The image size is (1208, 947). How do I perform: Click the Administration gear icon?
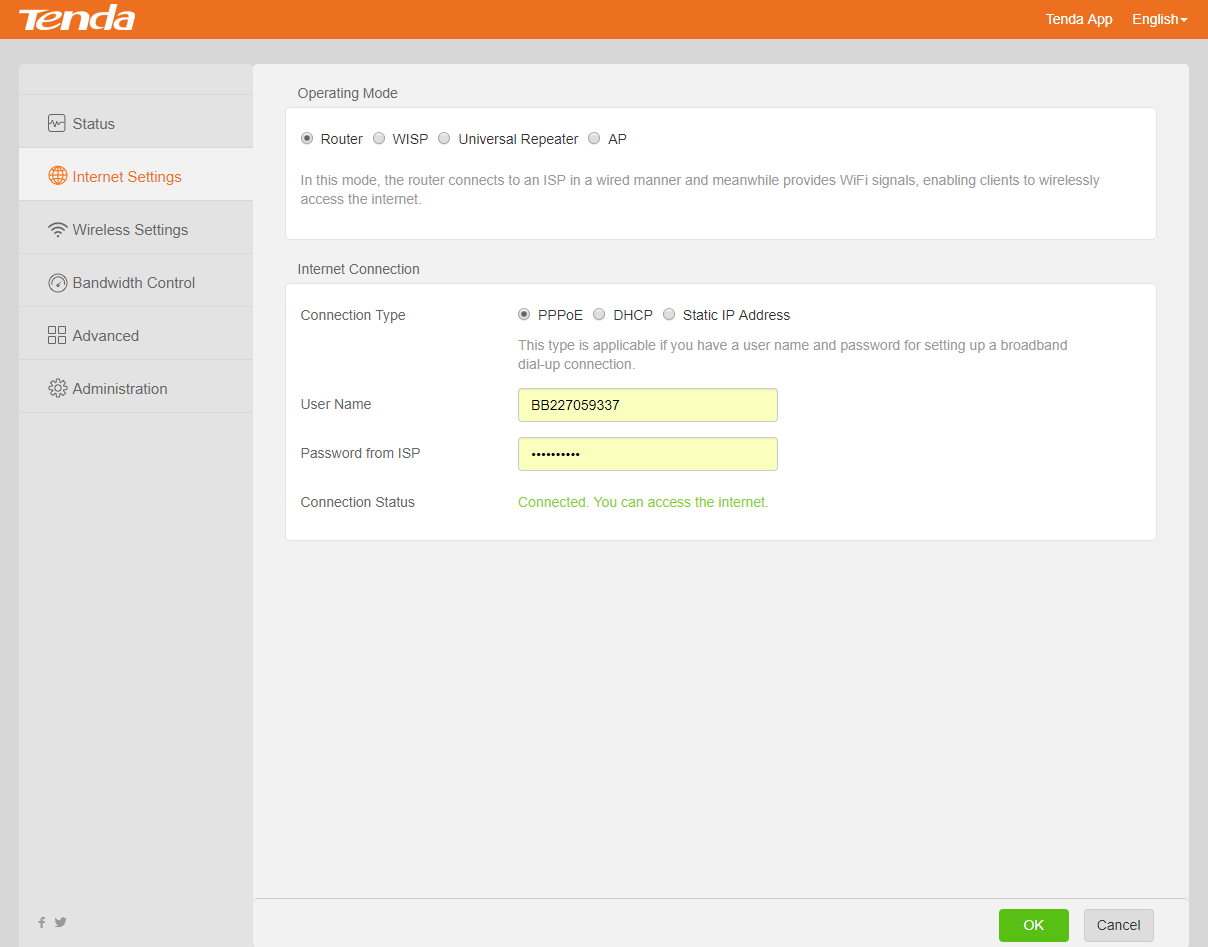57,388
